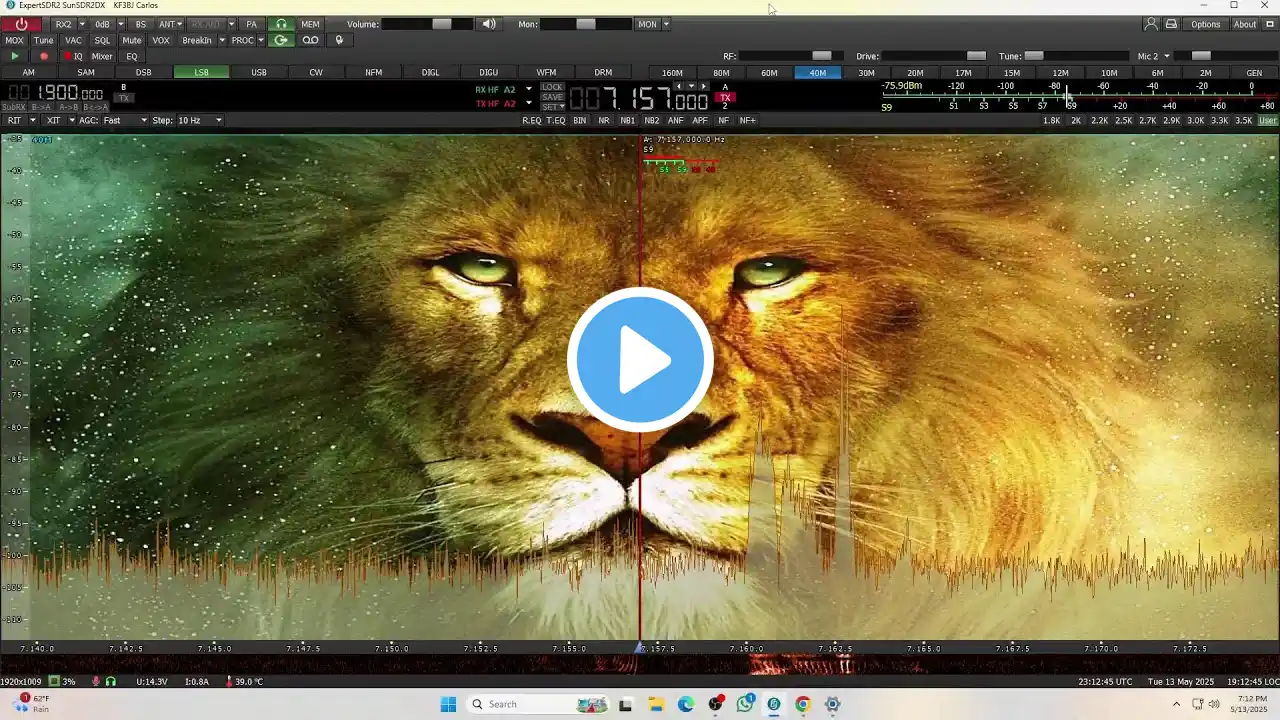The image size is (1280, 720).
Task: Open the Mic 2 source dropdown
Action: pyautogui.click(x=1153, y=56)
